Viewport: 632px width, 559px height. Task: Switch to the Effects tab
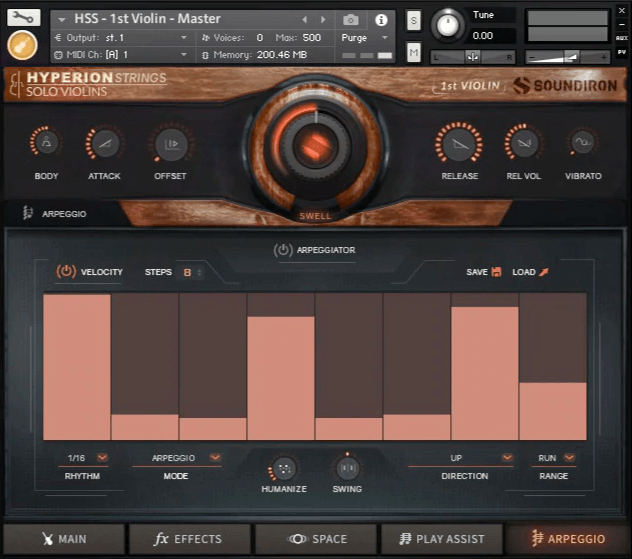pos(190,539)
